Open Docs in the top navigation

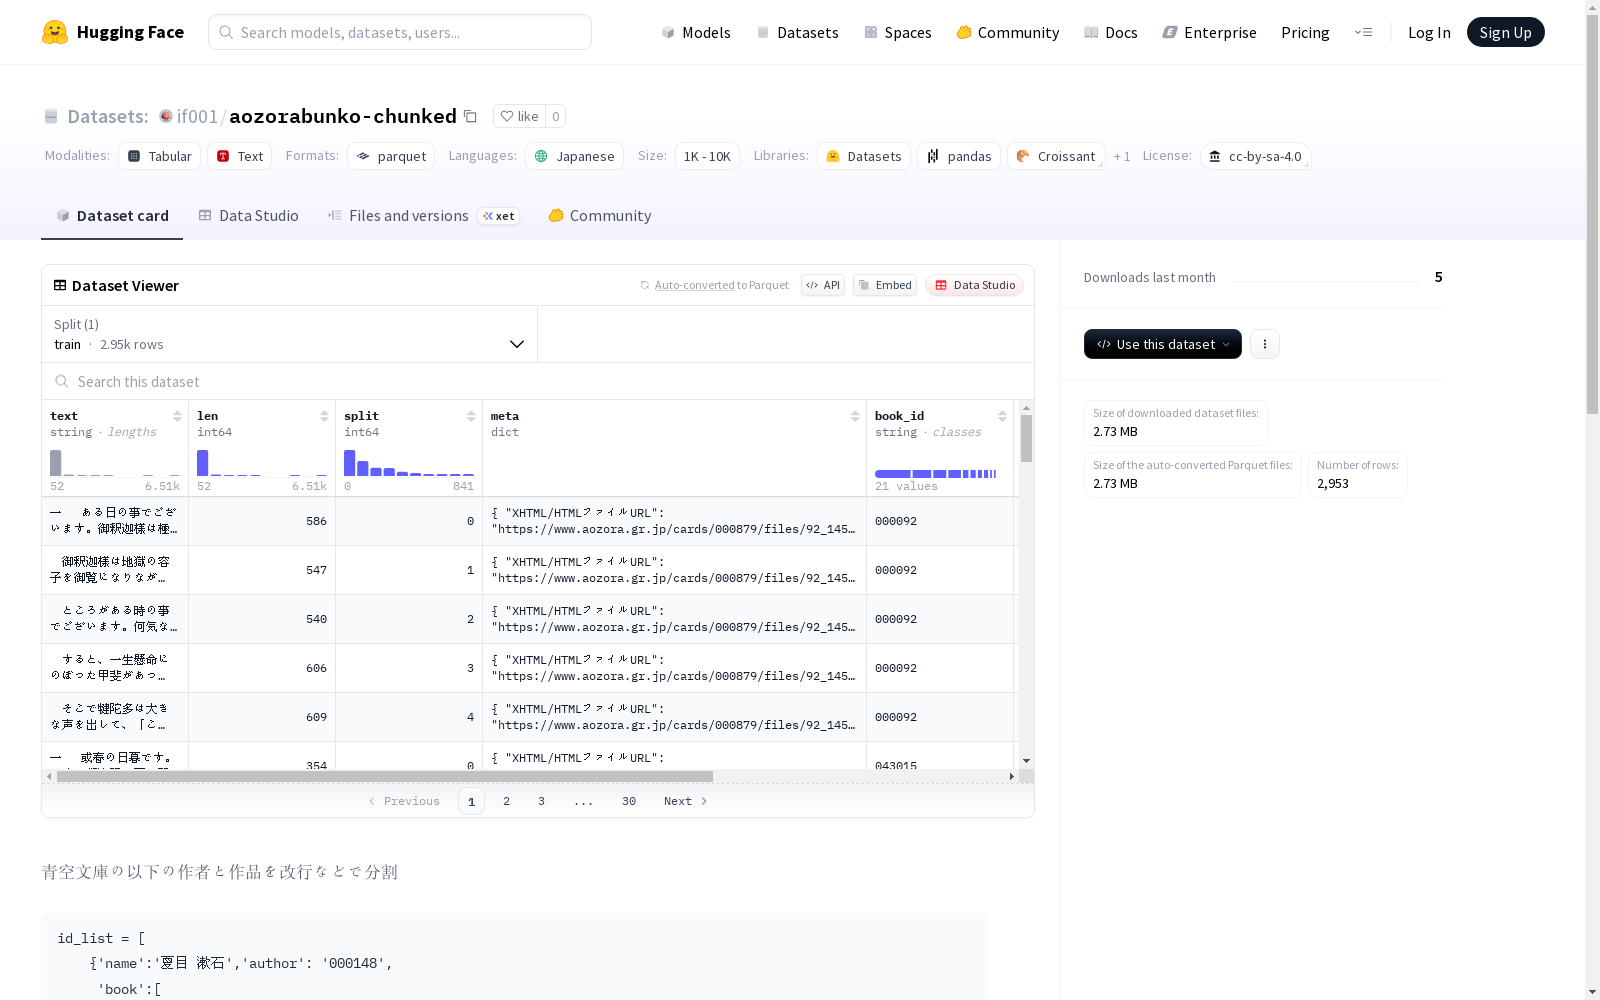(1111, 32)
